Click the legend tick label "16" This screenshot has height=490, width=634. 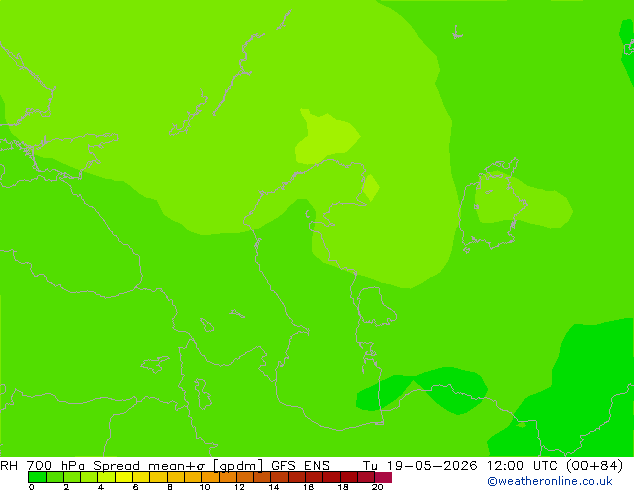point(308,487)
